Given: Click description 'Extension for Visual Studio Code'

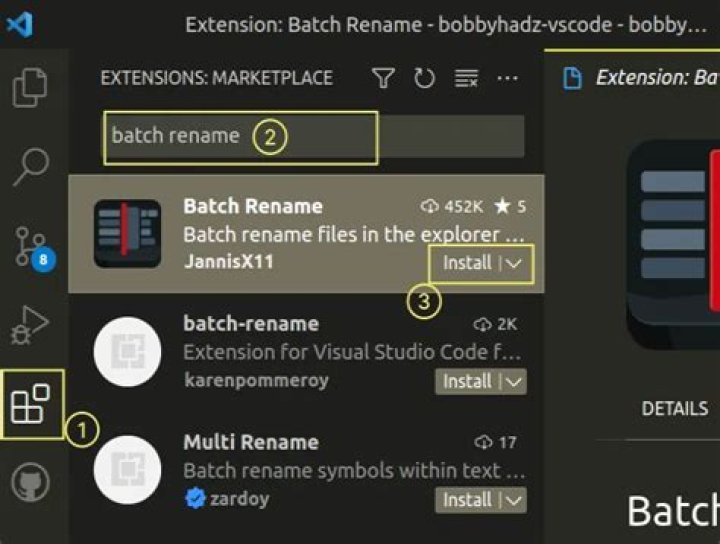Looking at the screenshot, I should (352, 352).
